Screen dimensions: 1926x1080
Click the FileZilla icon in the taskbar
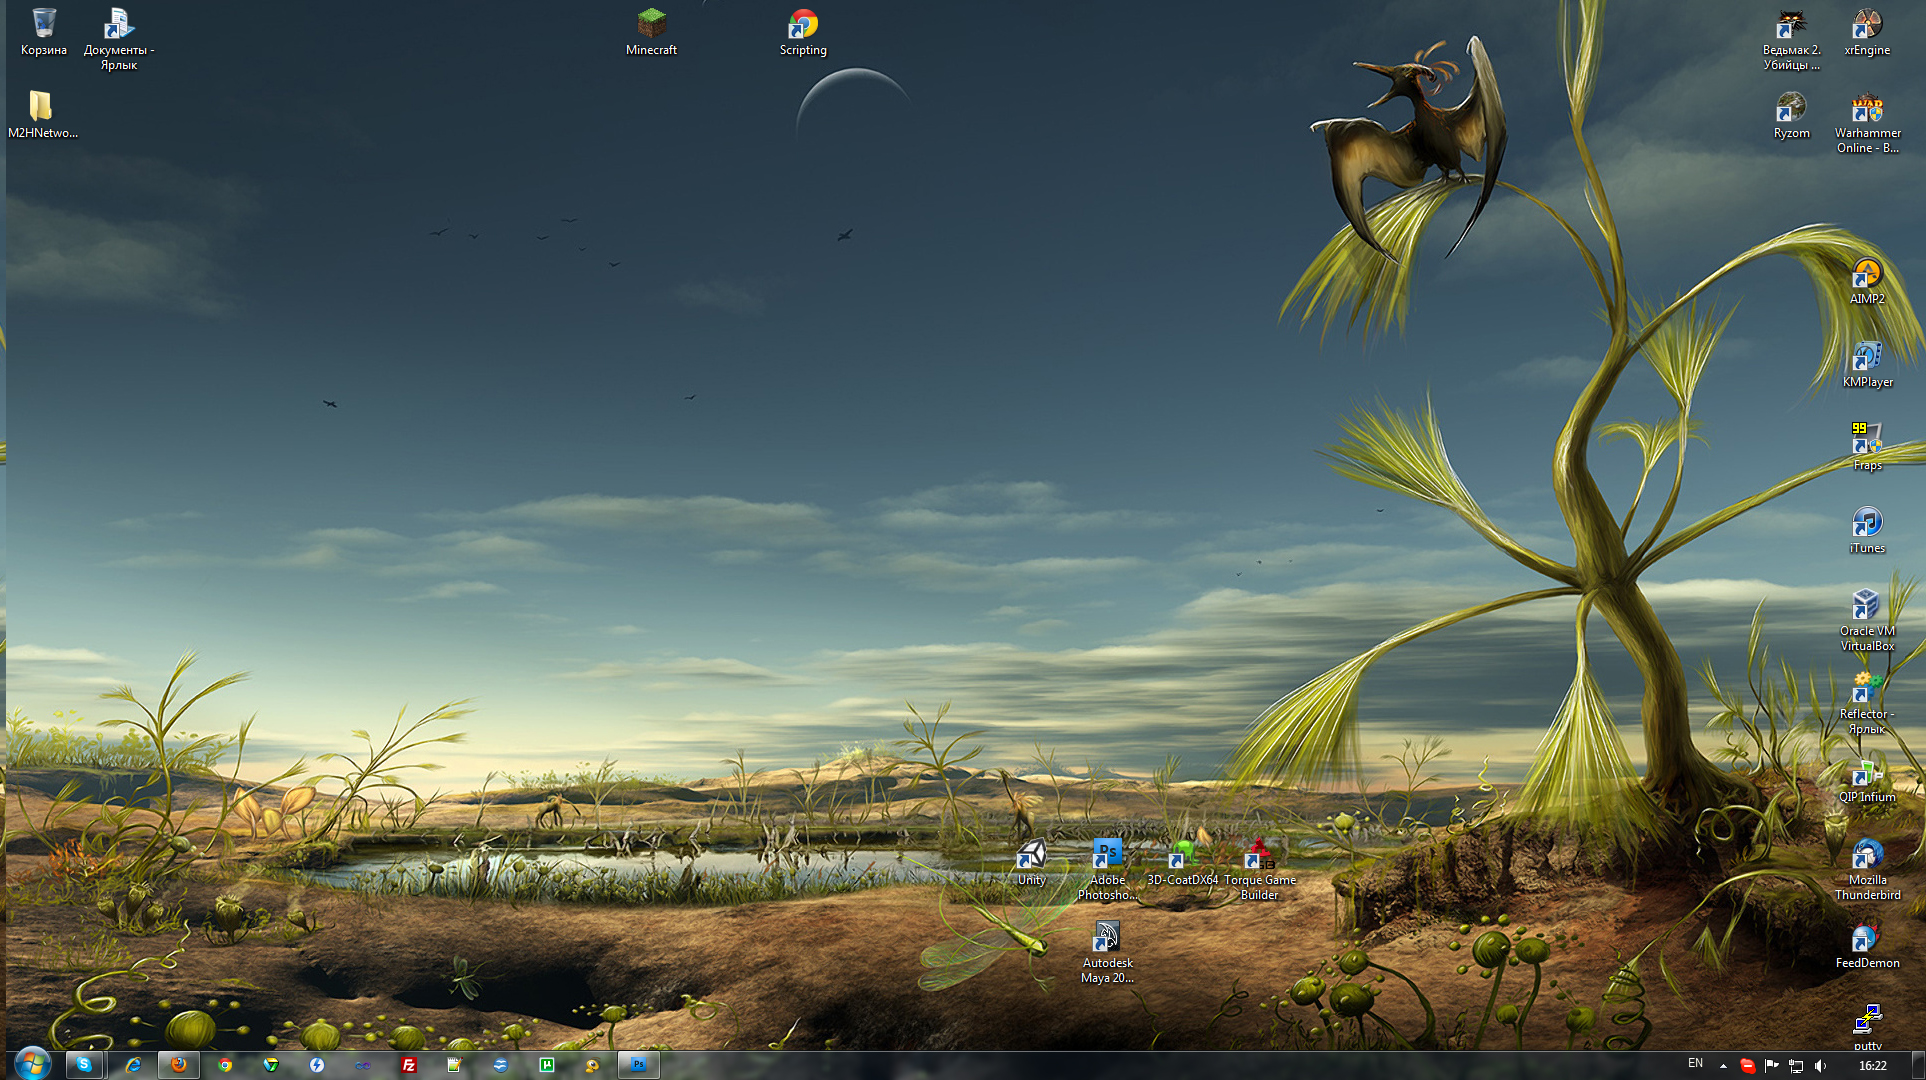point(409,1065)
